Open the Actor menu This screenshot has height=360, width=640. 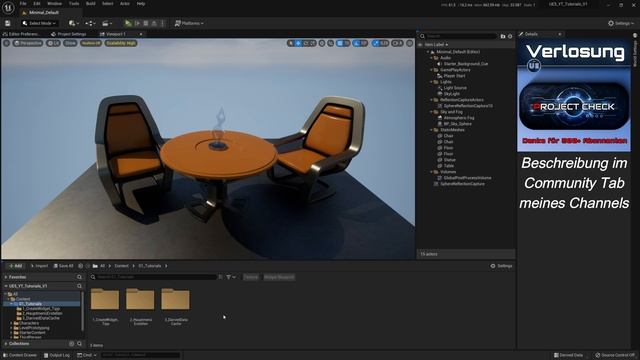pyautogui.click(x=125, y=4)
